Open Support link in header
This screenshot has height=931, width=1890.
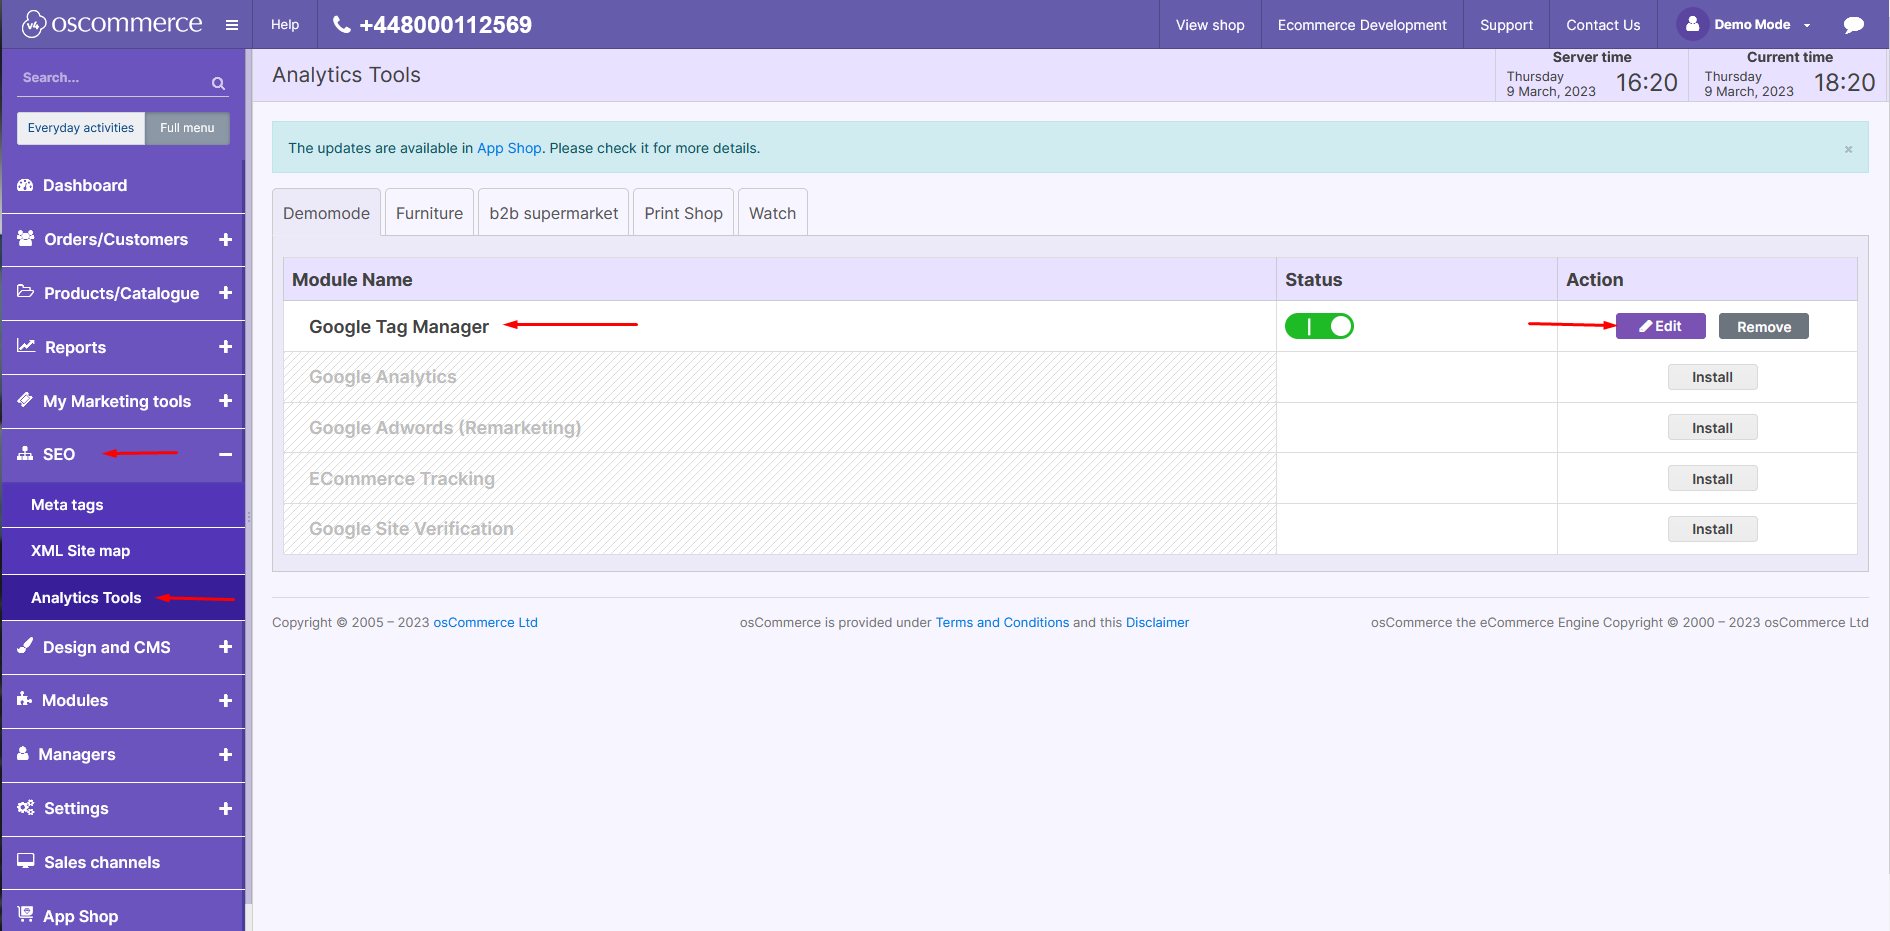(x=1506, y=25)
